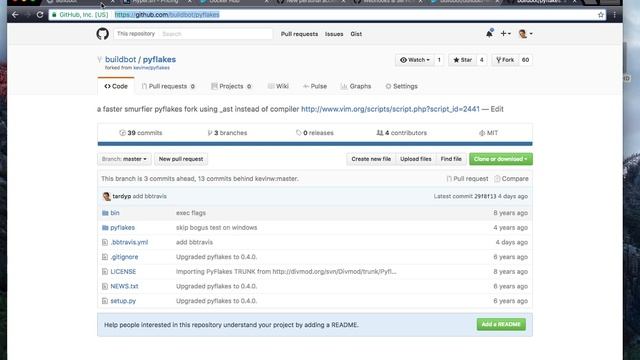
Task: Click the .bbtravis.yml file icon
Action: 105,242
